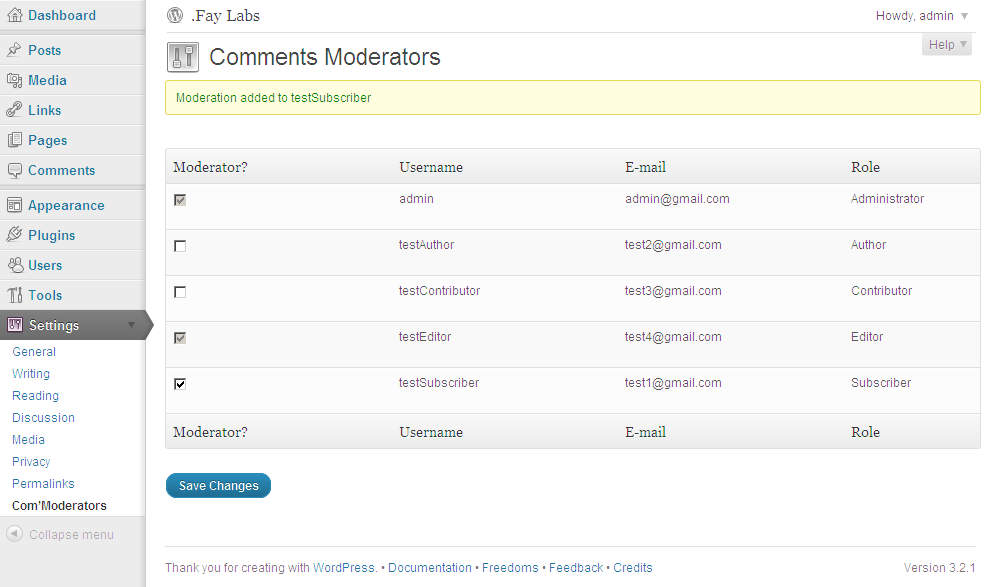
Task: Collapse the Settings menu arrow
Action: coord(131,325)
